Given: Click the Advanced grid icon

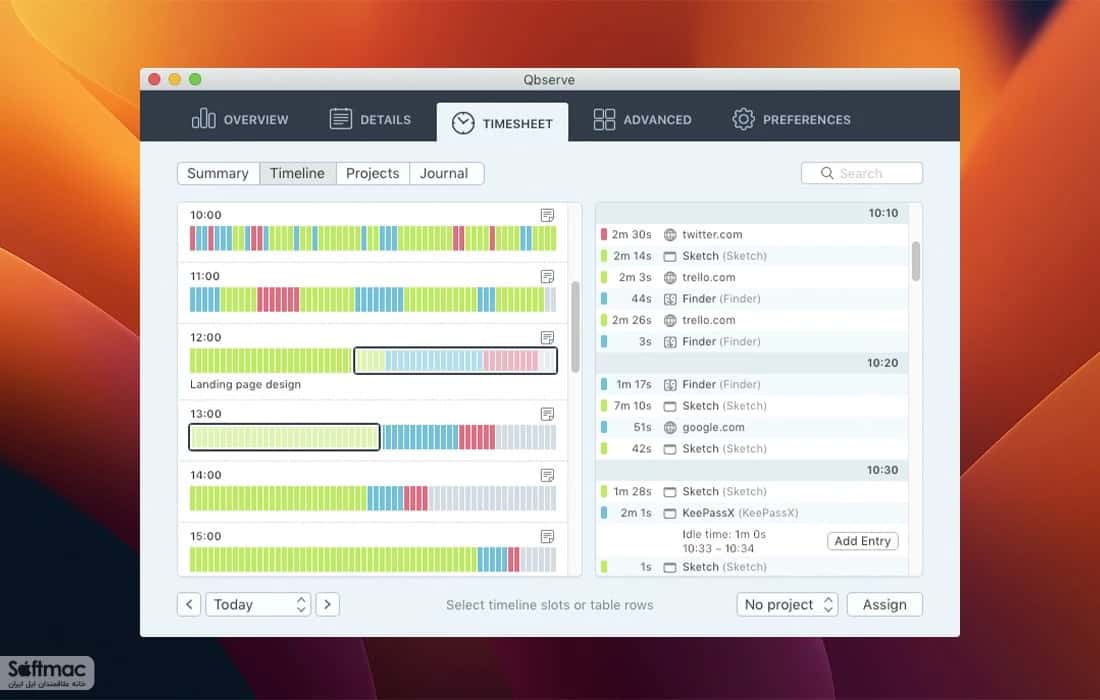Looking at the screenshot, I should pyautogui.click(x=604, y=119).
